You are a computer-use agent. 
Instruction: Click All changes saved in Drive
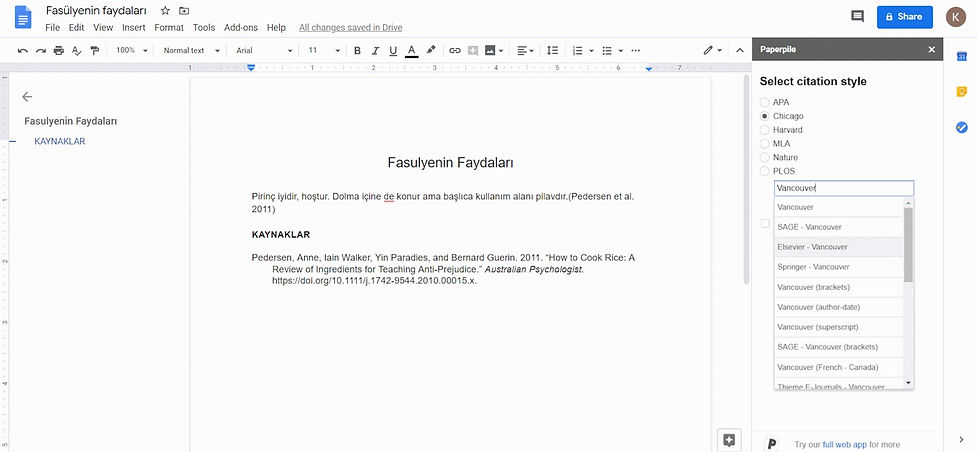point(350,27)
